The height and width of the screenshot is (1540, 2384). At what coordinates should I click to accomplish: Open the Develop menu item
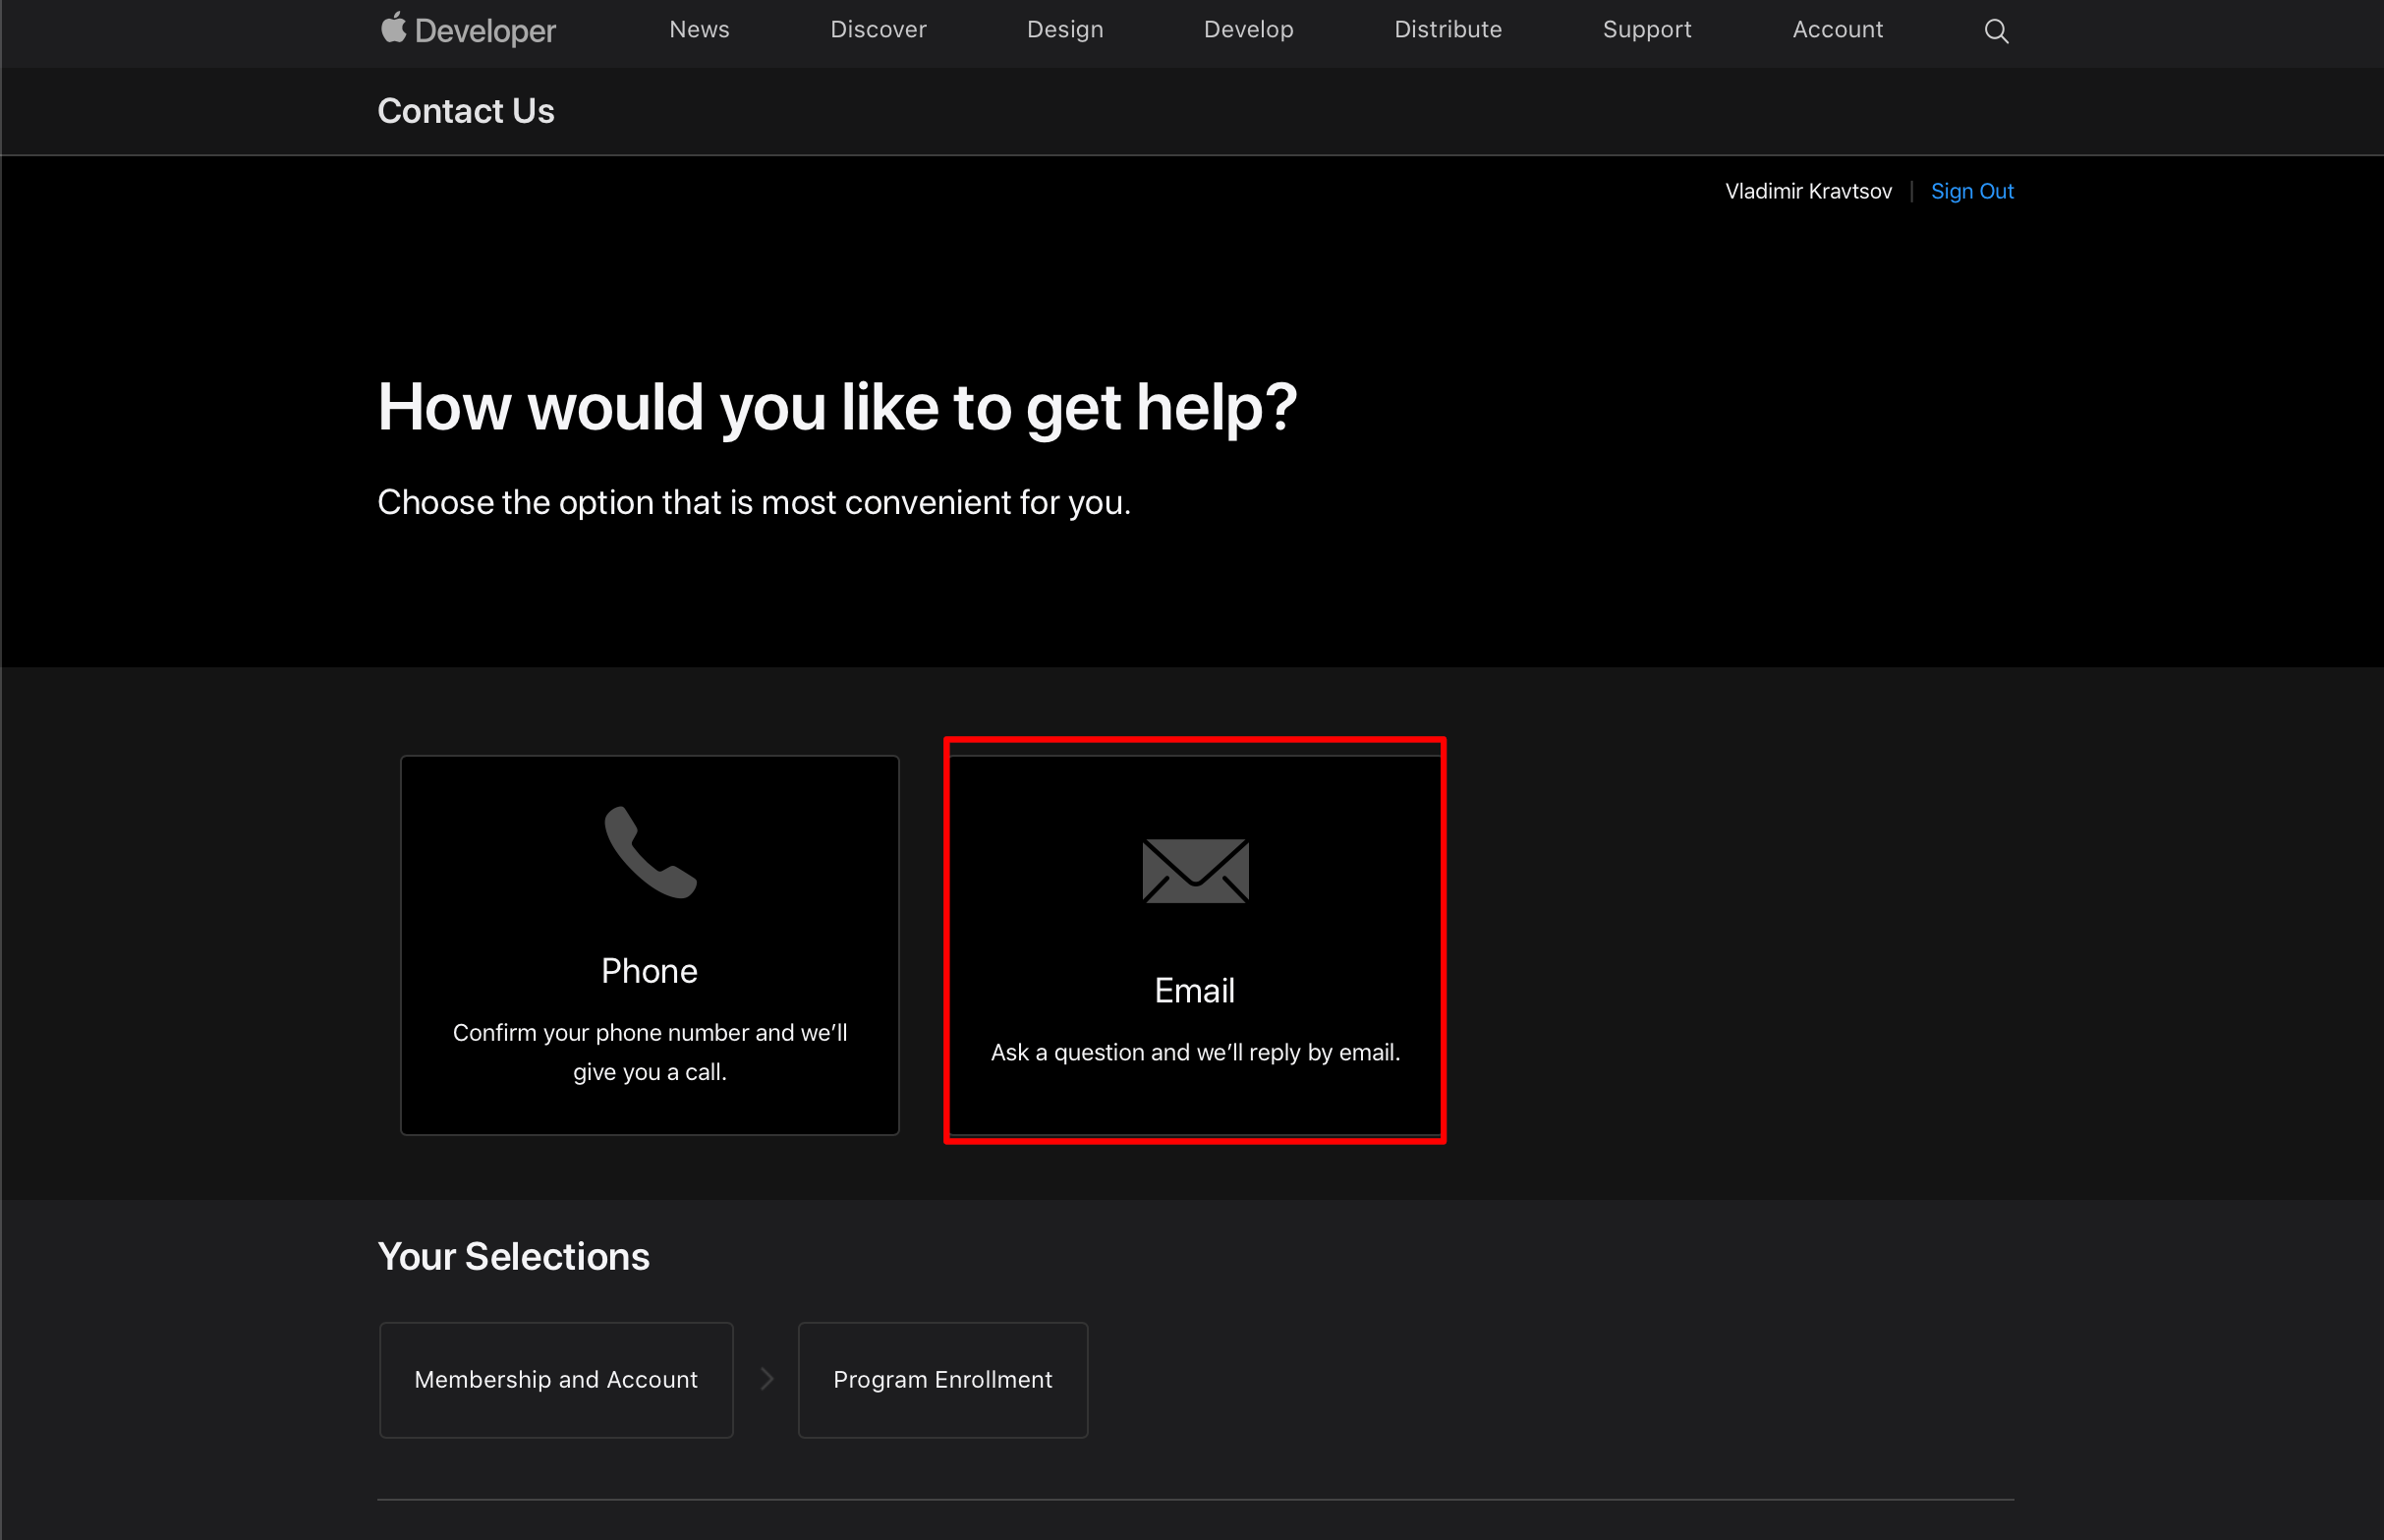1248,30
